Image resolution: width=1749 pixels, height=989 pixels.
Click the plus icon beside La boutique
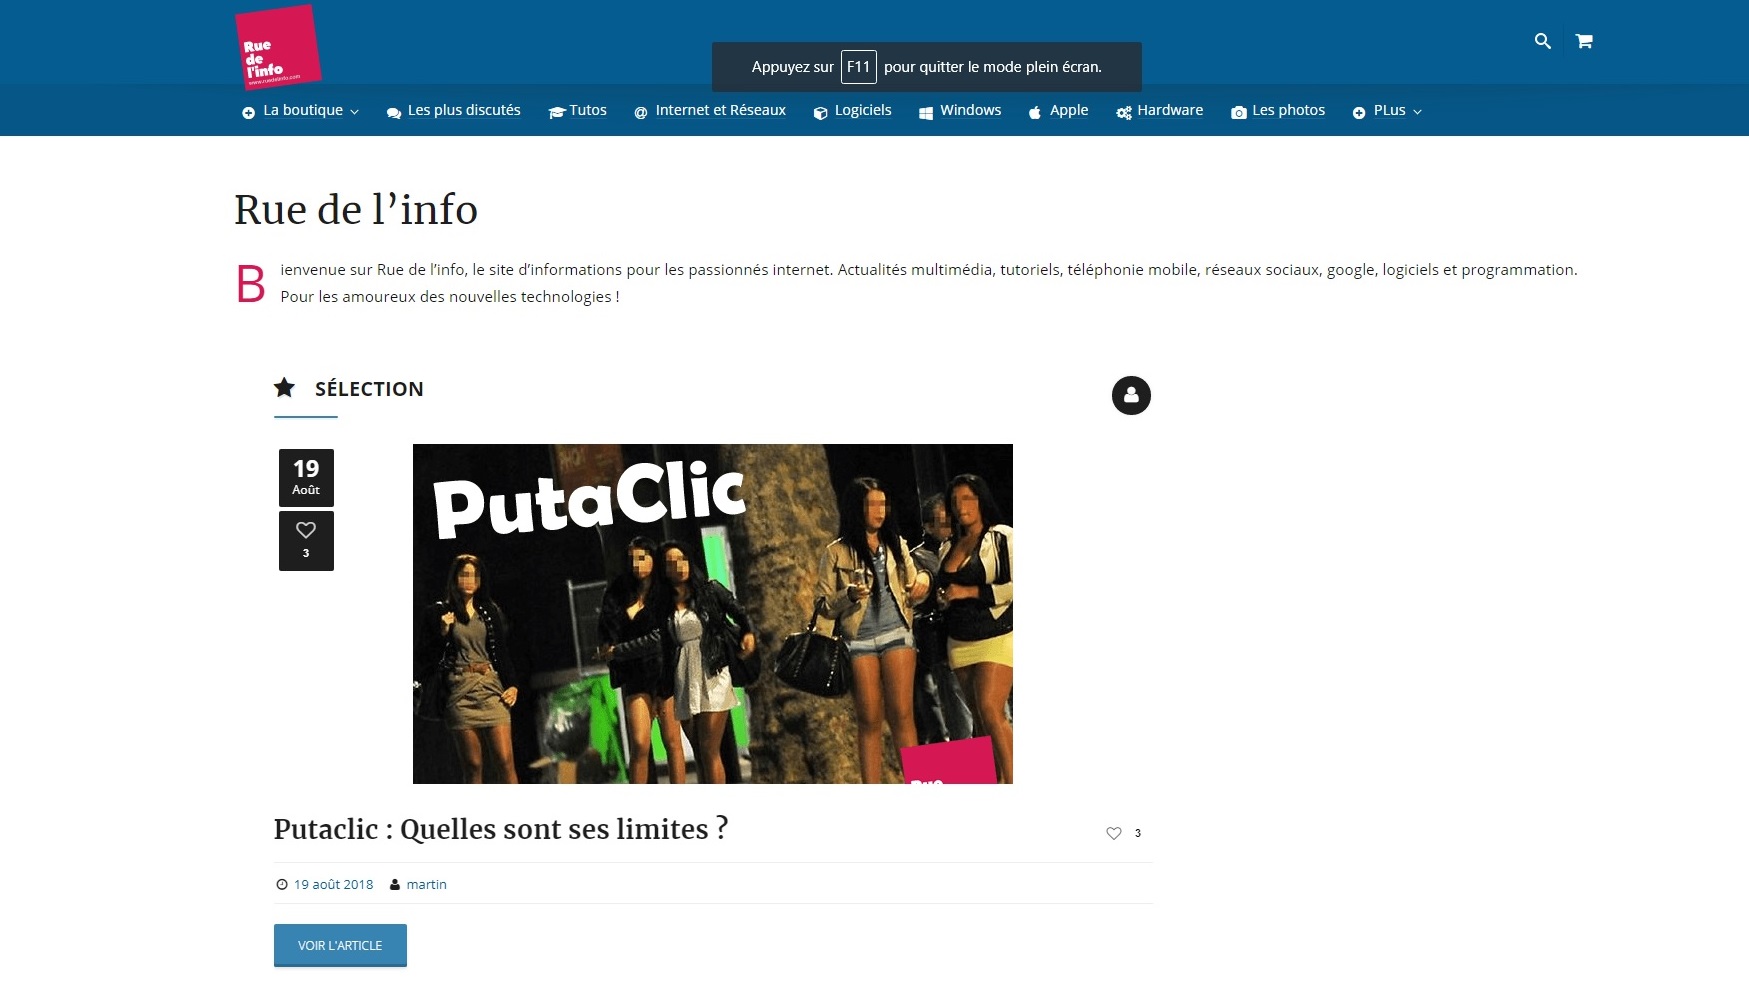click(x=249, y=112)
